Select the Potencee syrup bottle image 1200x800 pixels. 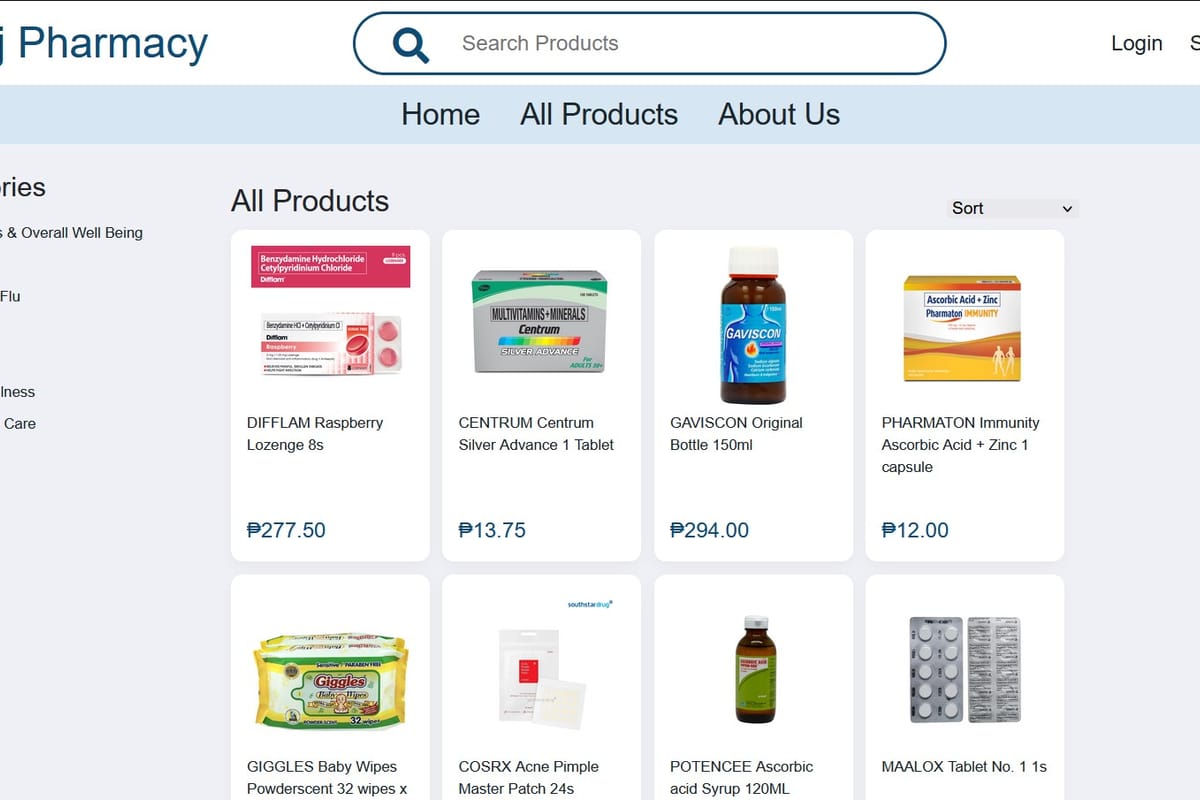coord(755,670)
